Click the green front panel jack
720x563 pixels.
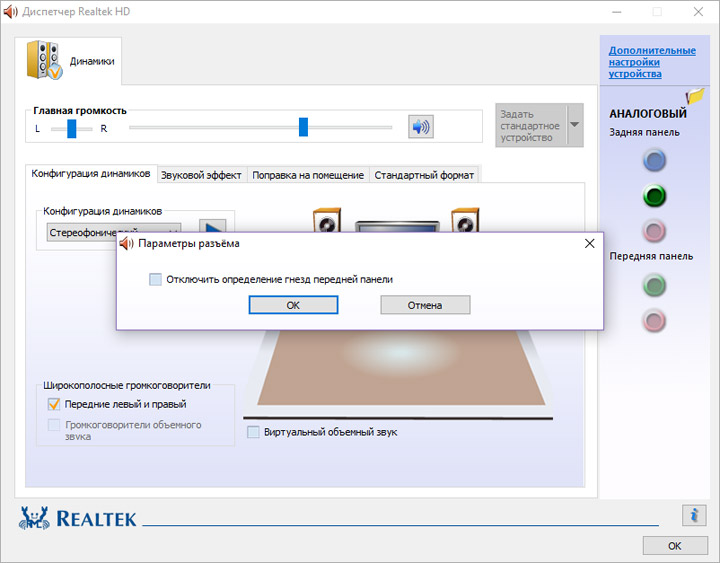click(x=654, y=285)
